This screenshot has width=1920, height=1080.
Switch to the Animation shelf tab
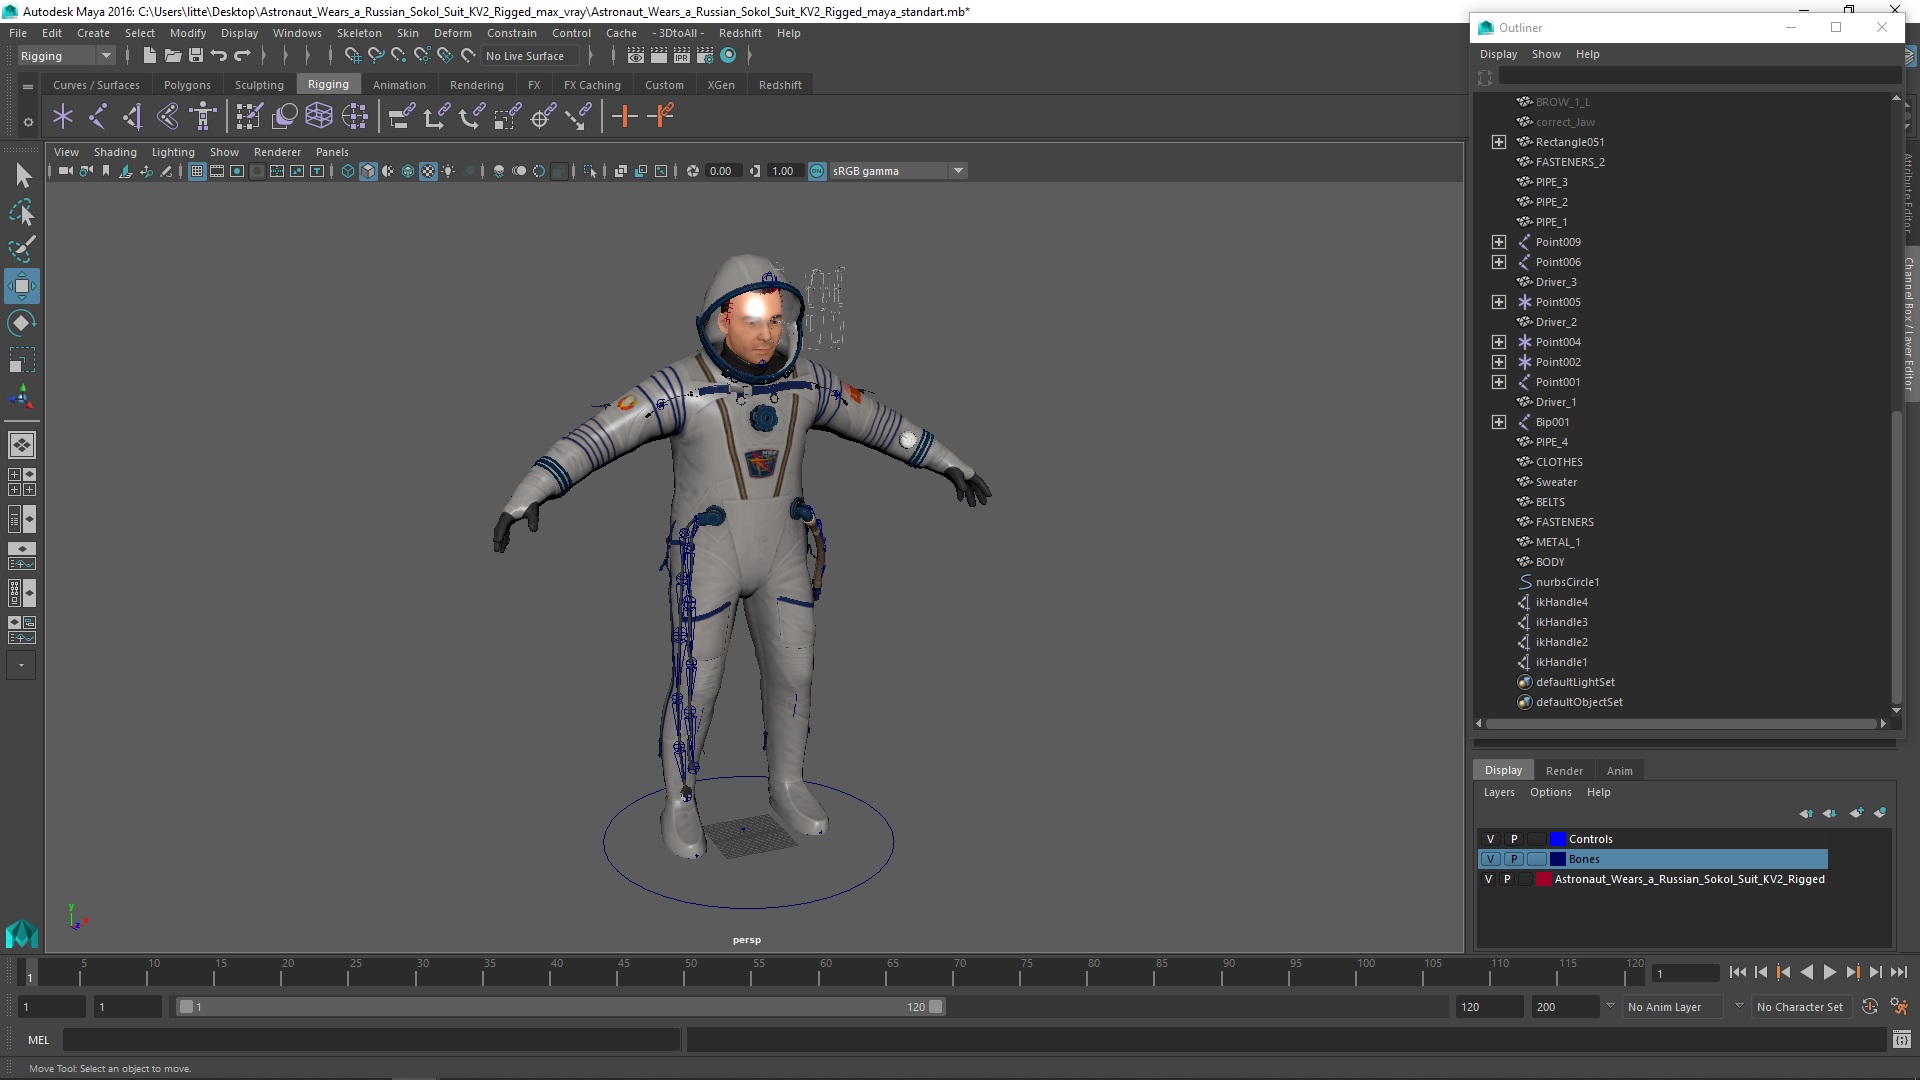pyautogui.click(x=399, y=85)
